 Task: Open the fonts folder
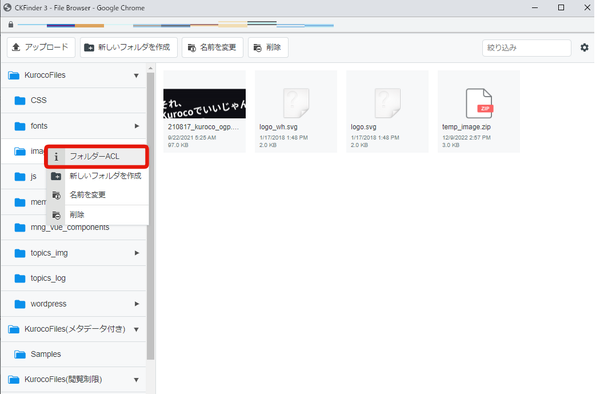click(74, 126)
